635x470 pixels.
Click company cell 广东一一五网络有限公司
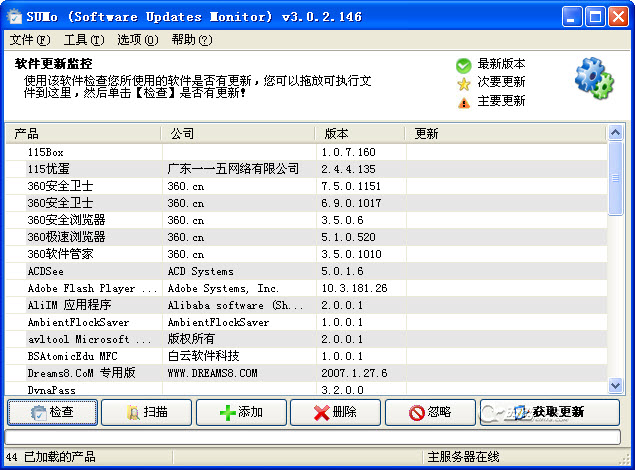pyautogui.click(x=233, y=169)
